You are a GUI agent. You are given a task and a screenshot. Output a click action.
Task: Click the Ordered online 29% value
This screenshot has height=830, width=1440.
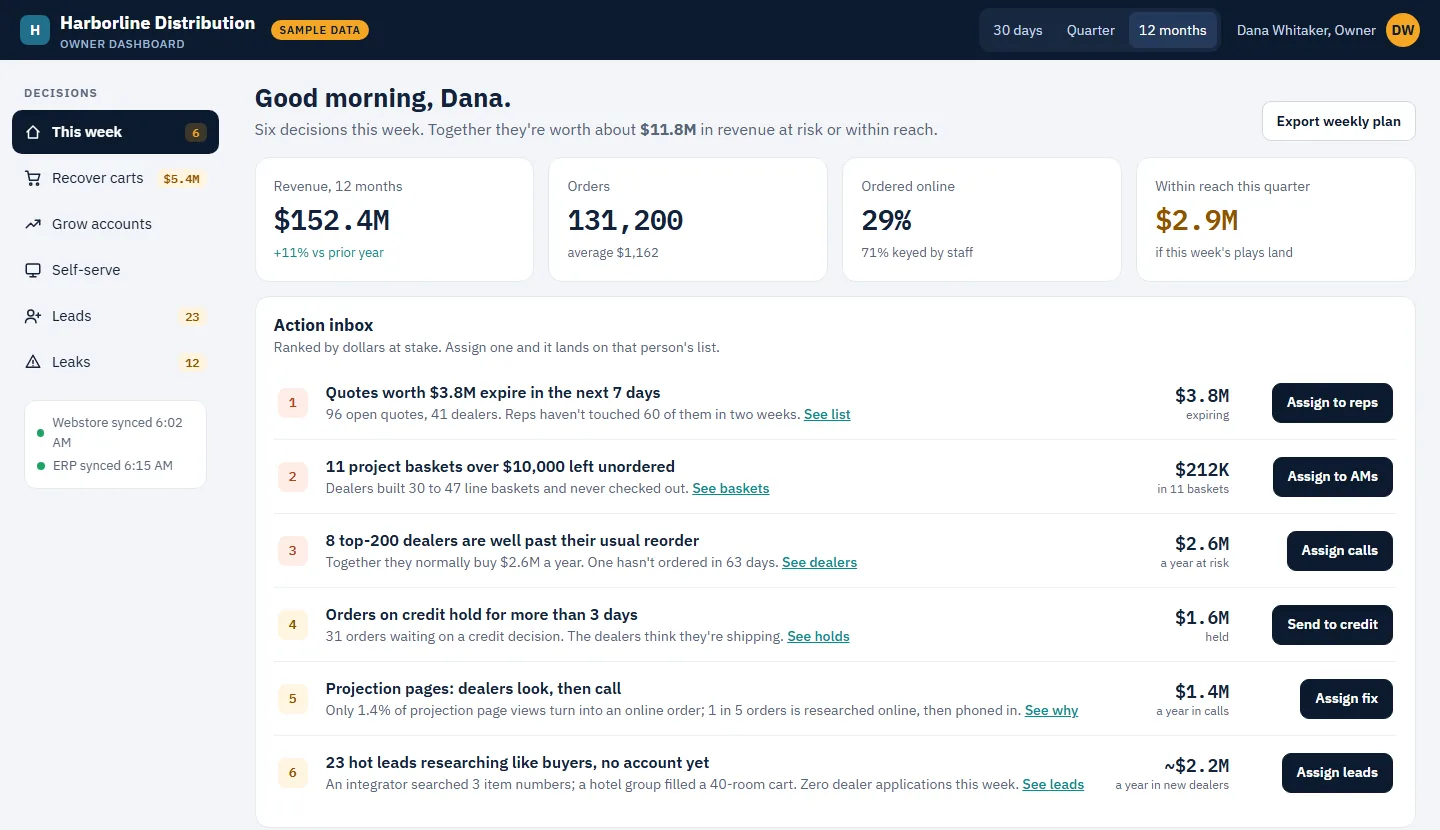[887, 220]
